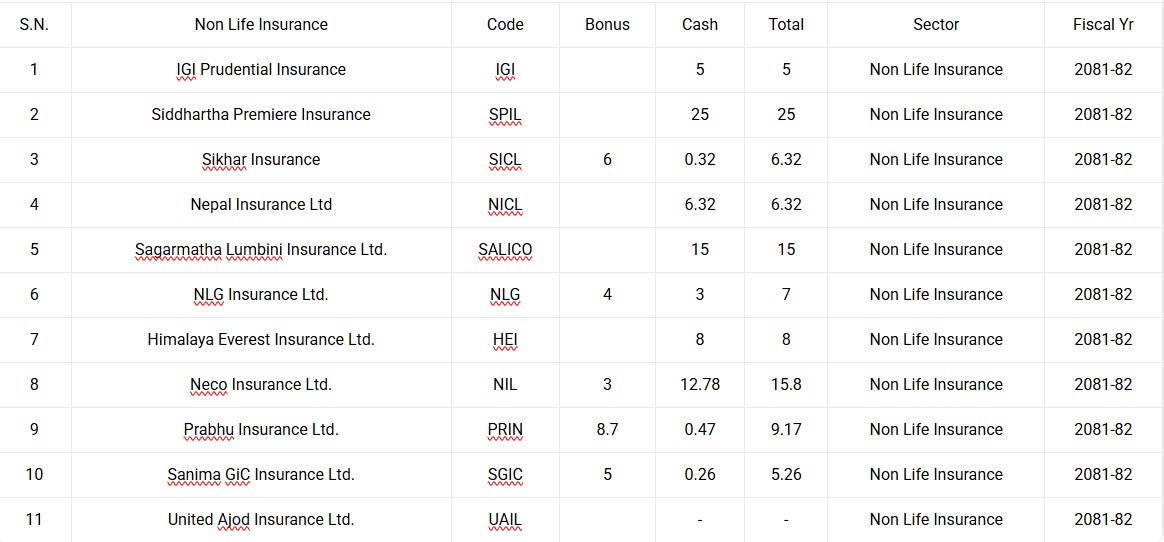
Task: Select the 'United Ajod Insurance Ltd.' cell
Action: tap(261, 519)
